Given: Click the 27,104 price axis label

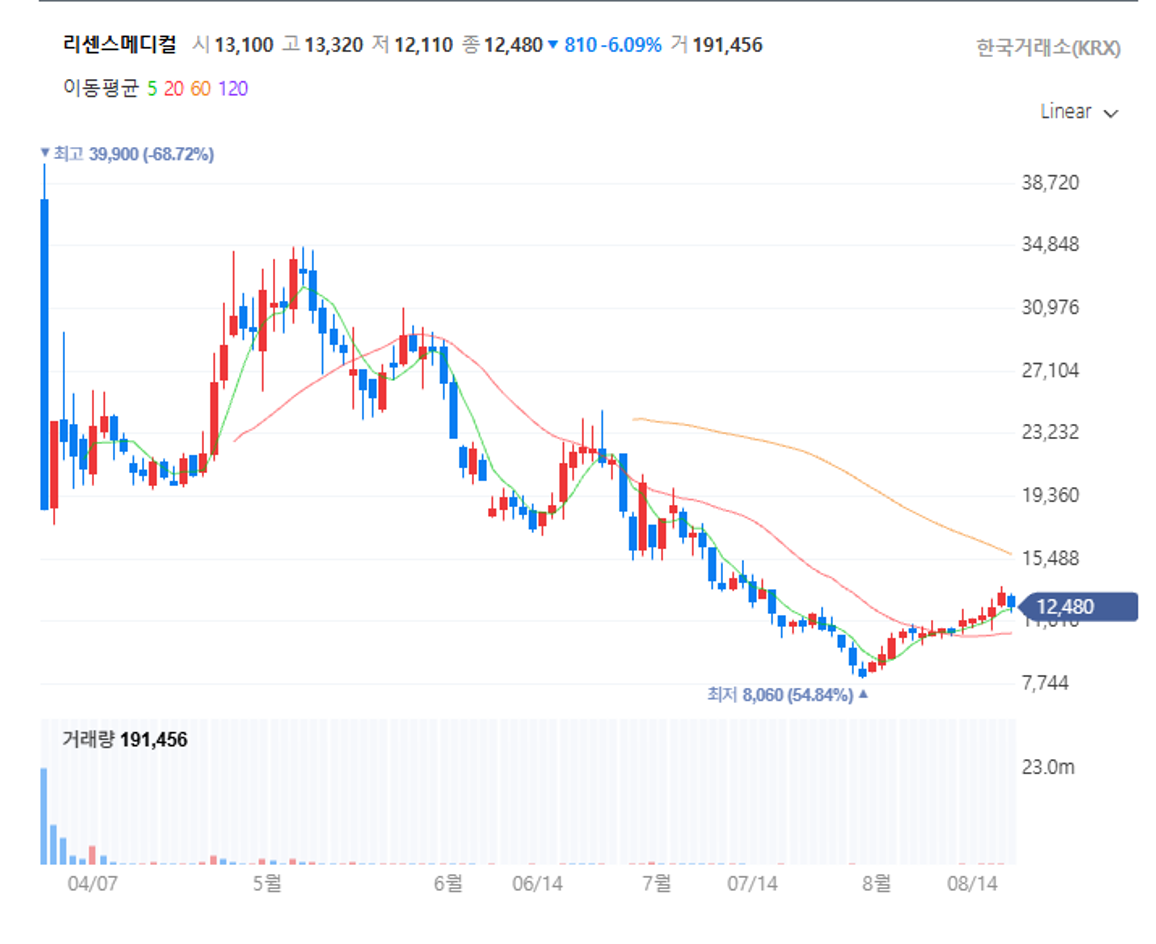Looking at the screenshot, I should pos(1050,370).
